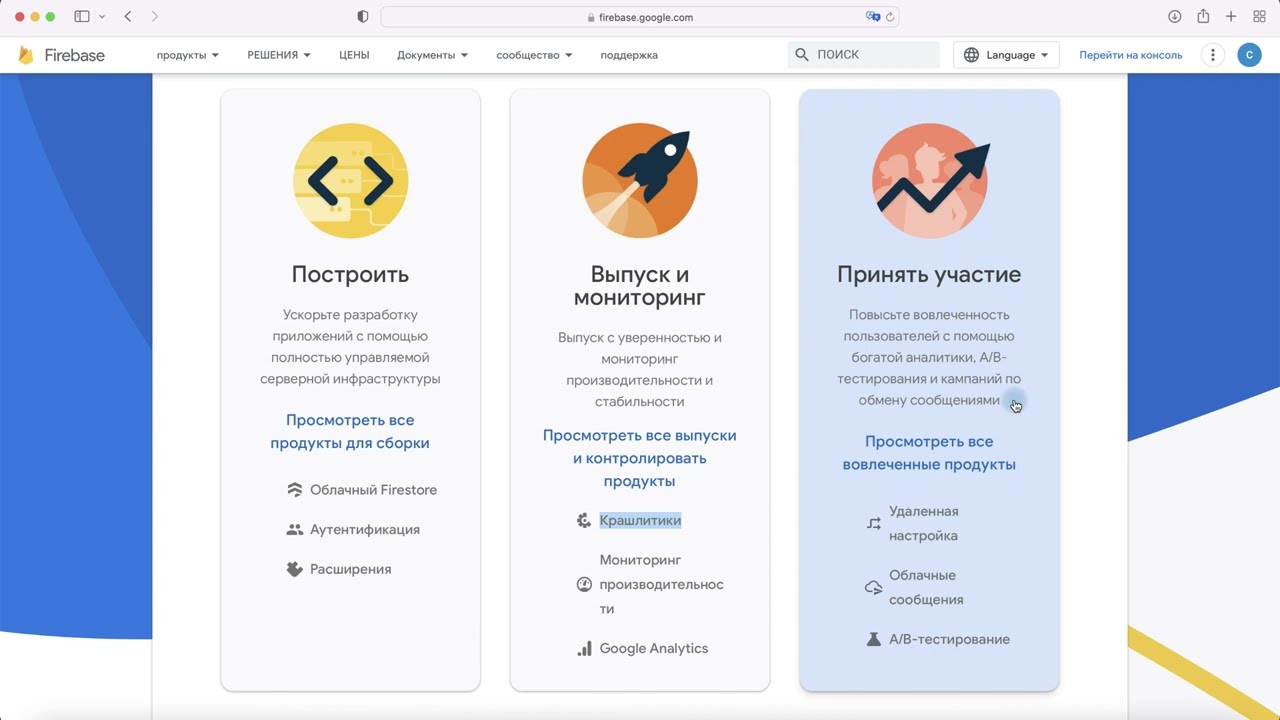Viewport: 1280px width, 720px height.
Task: Open the Аутентификация link
Action: pyautogui.click(x=365, y=530)
